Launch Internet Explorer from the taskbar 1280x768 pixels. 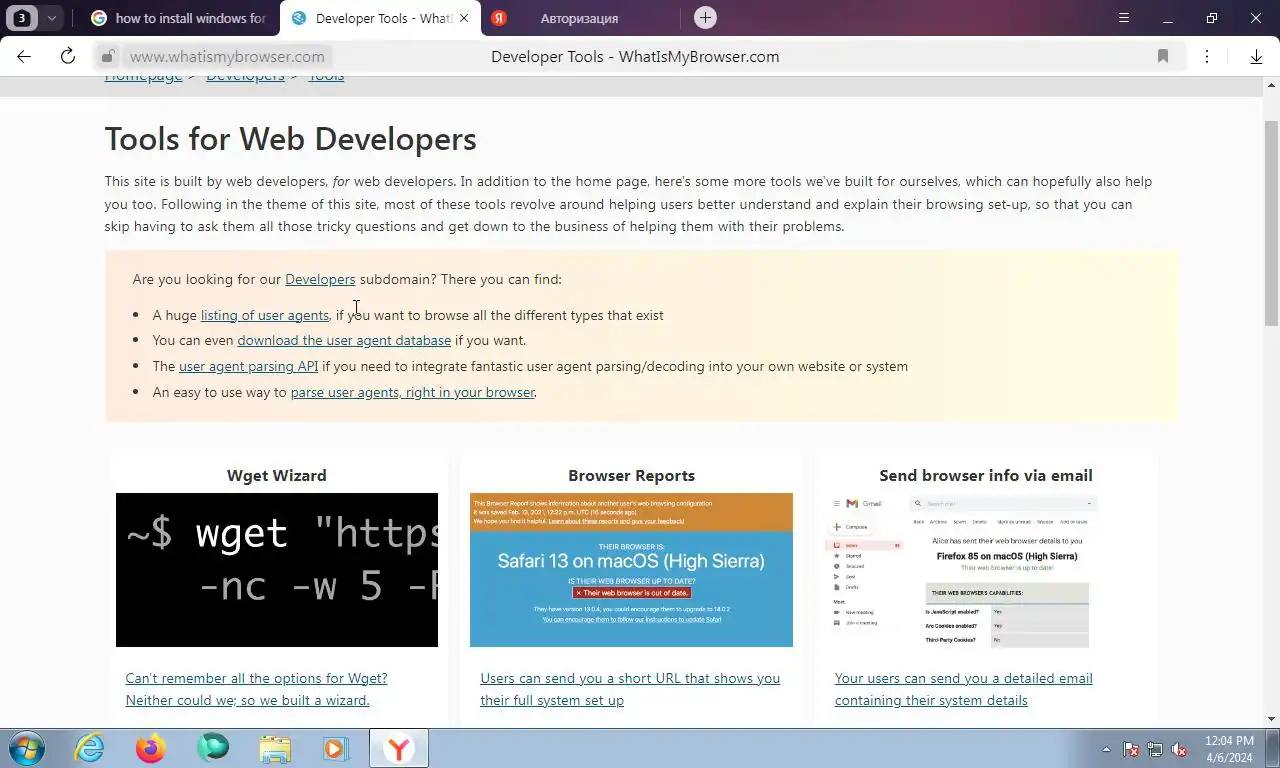click(89, 748)
